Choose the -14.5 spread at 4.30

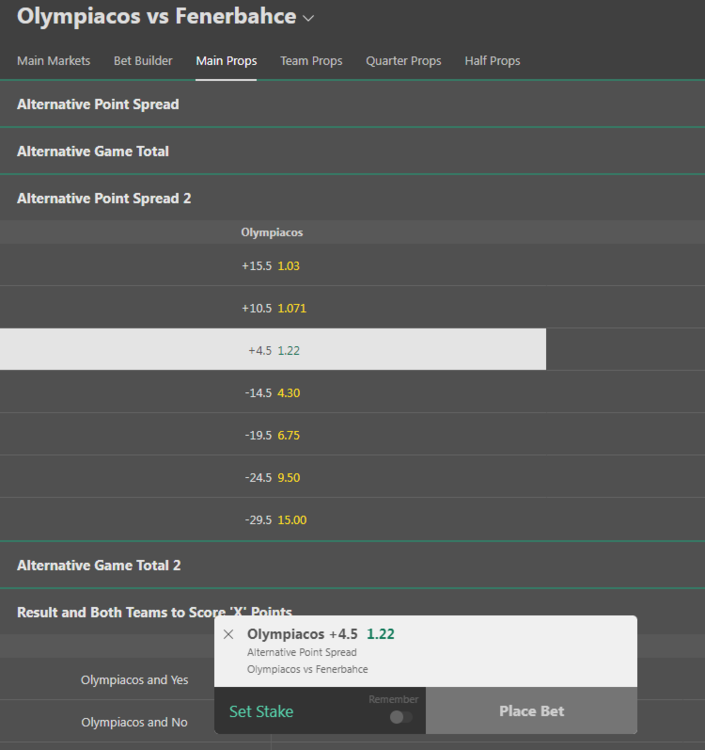coord(273,393)
